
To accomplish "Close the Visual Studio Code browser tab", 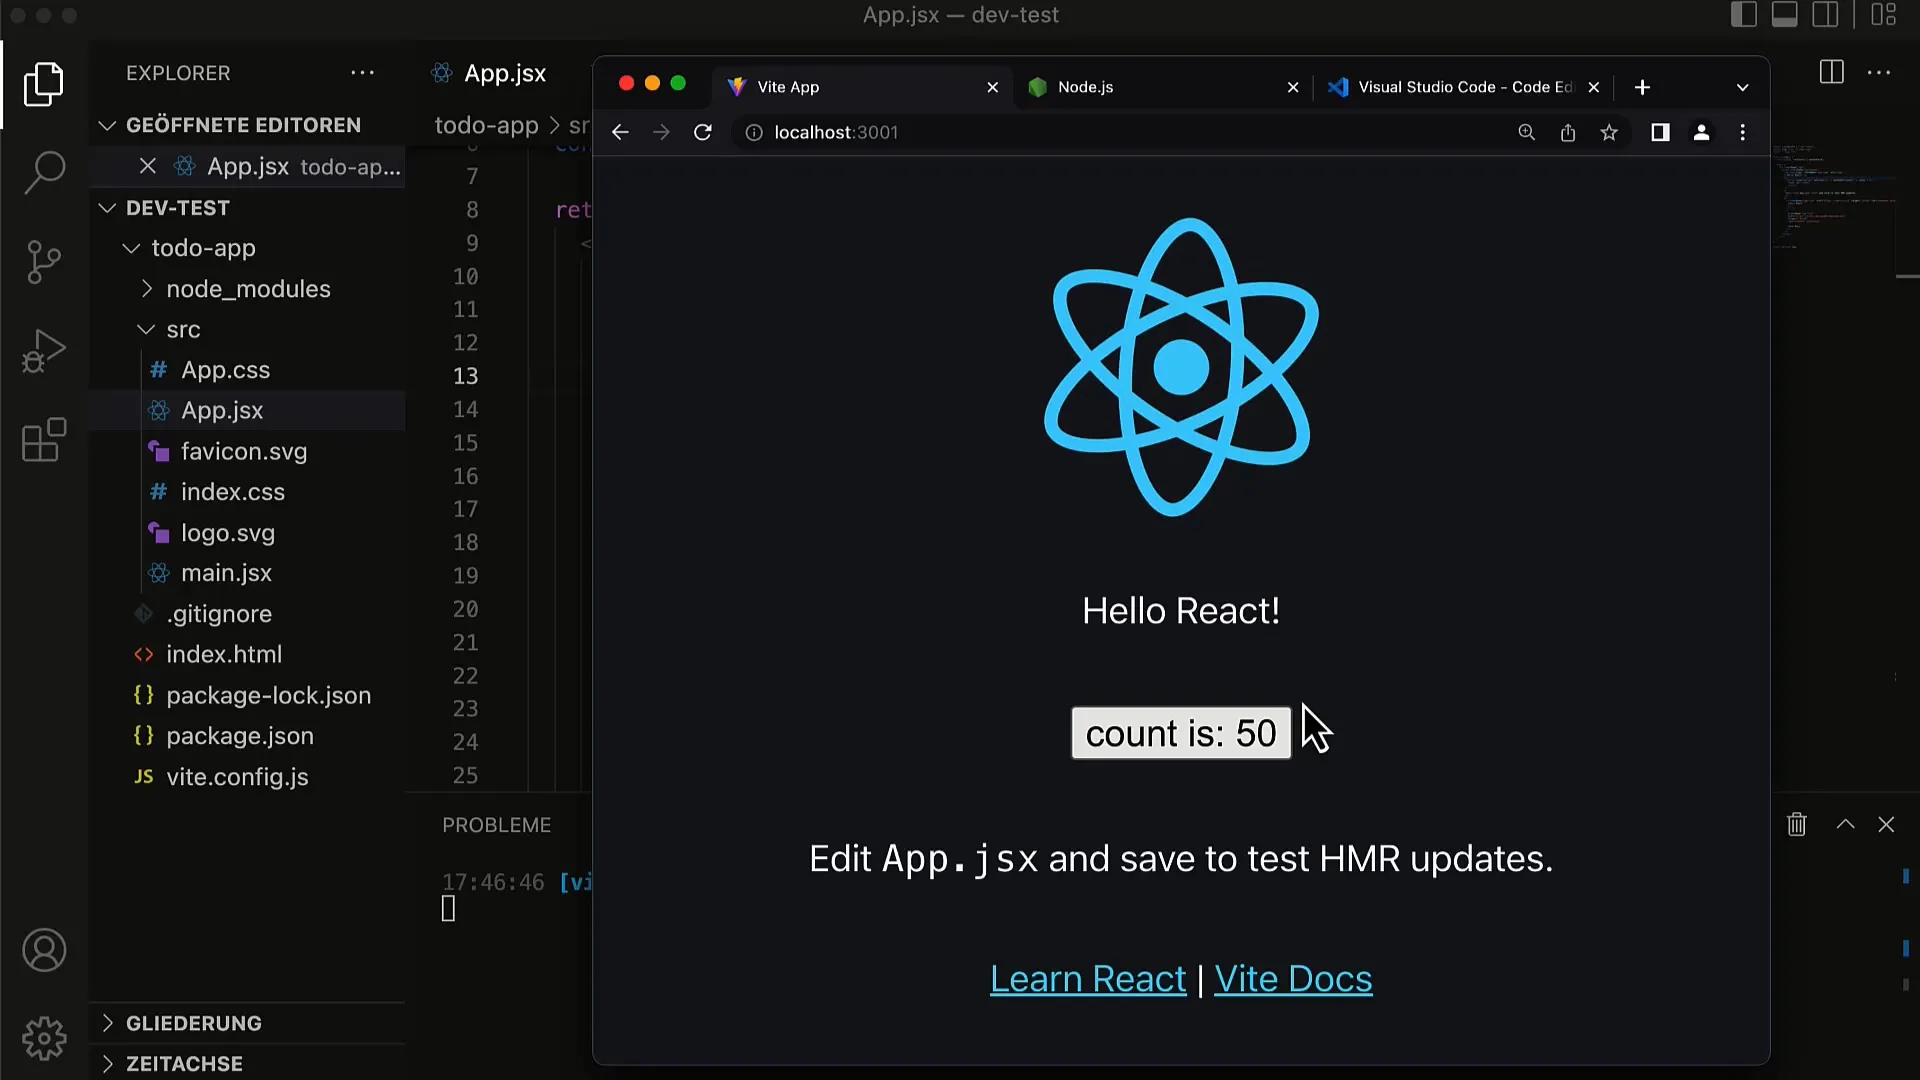I will [1594, 87].
